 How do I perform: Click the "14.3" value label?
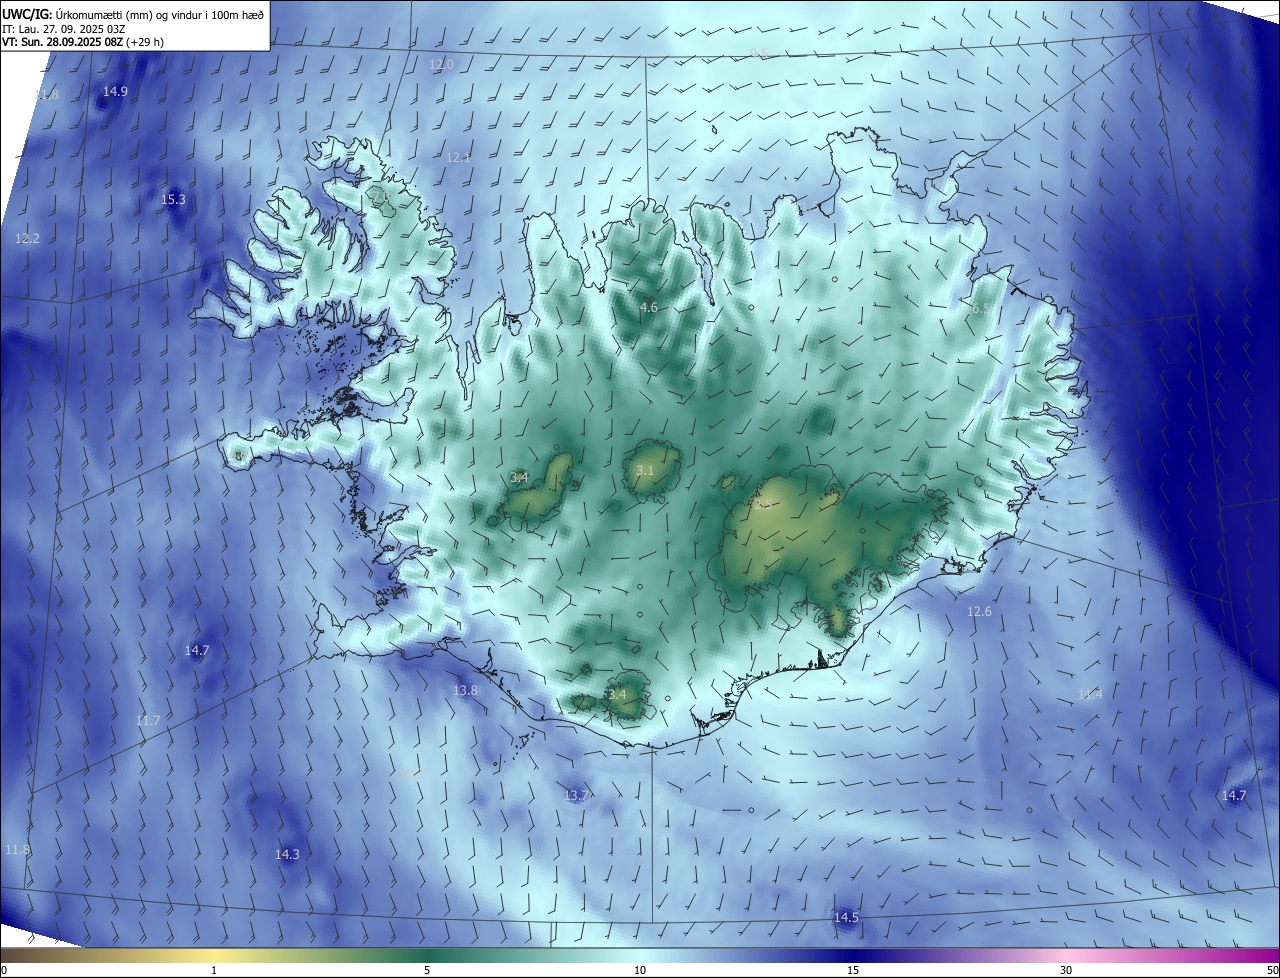(x=287, y=854)
